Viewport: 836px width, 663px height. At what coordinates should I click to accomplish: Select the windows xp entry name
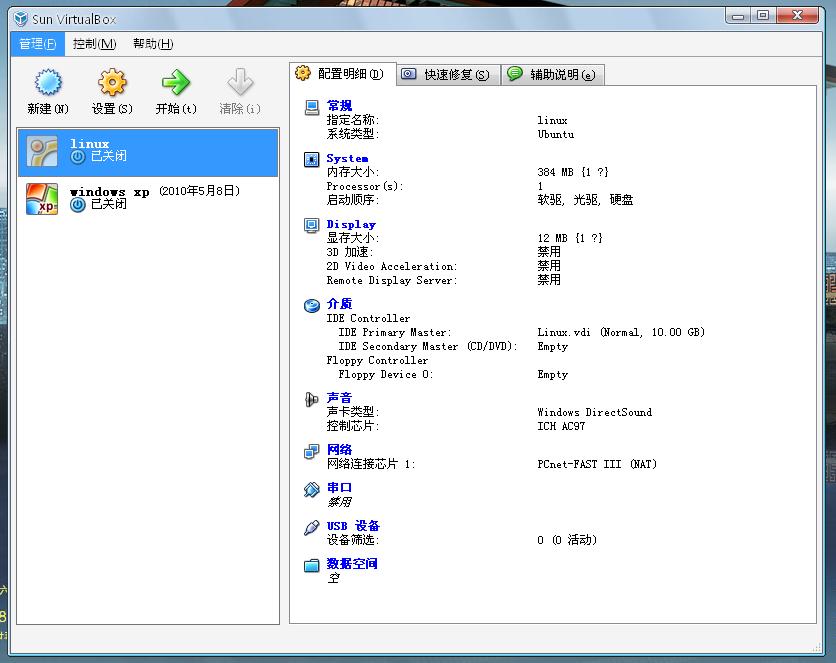109,192
